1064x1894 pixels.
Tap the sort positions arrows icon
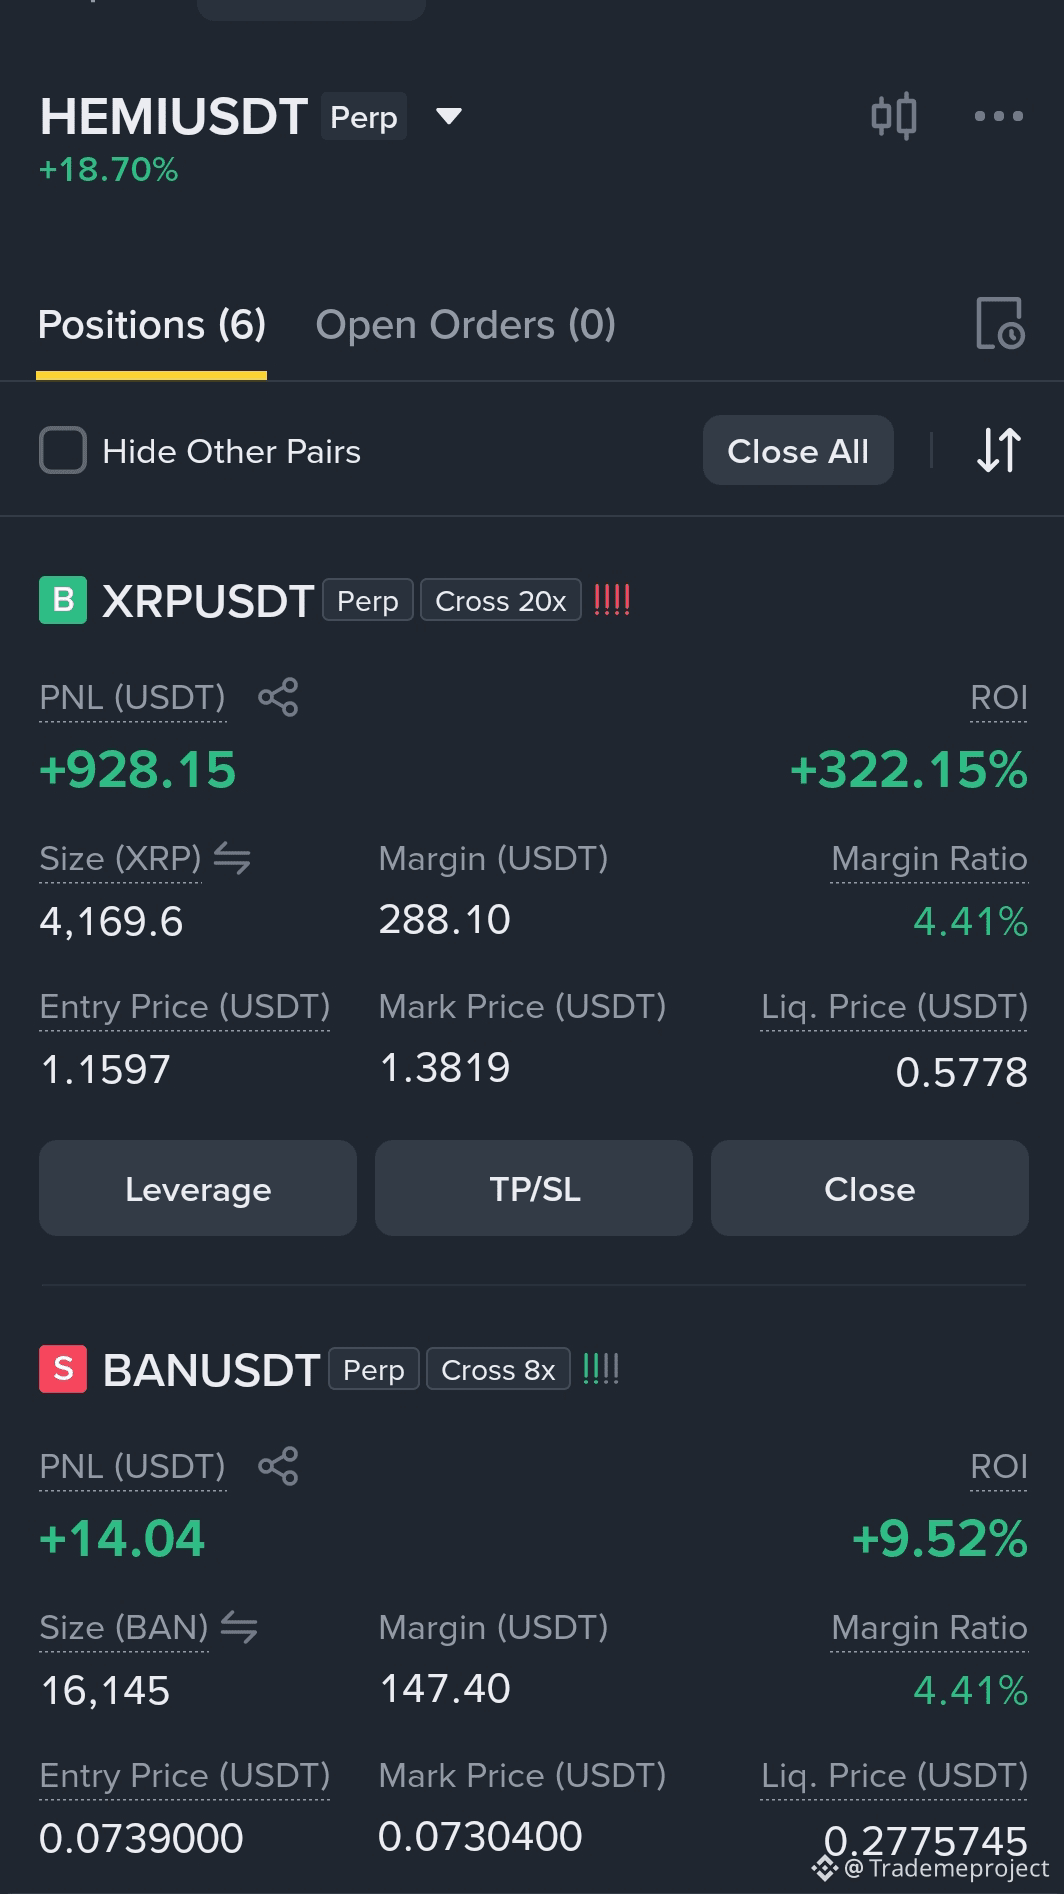[999, 450]
